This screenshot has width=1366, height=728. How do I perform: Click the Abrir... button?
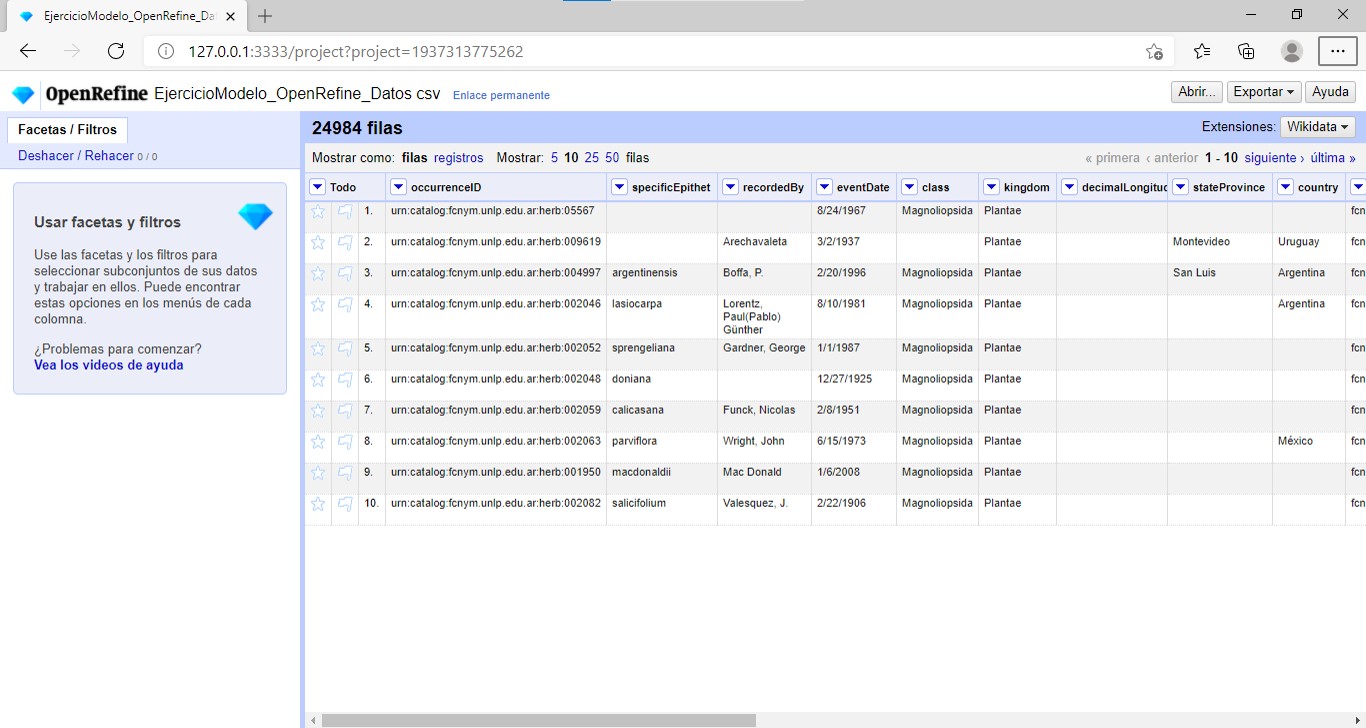[x=1197, y=92]
